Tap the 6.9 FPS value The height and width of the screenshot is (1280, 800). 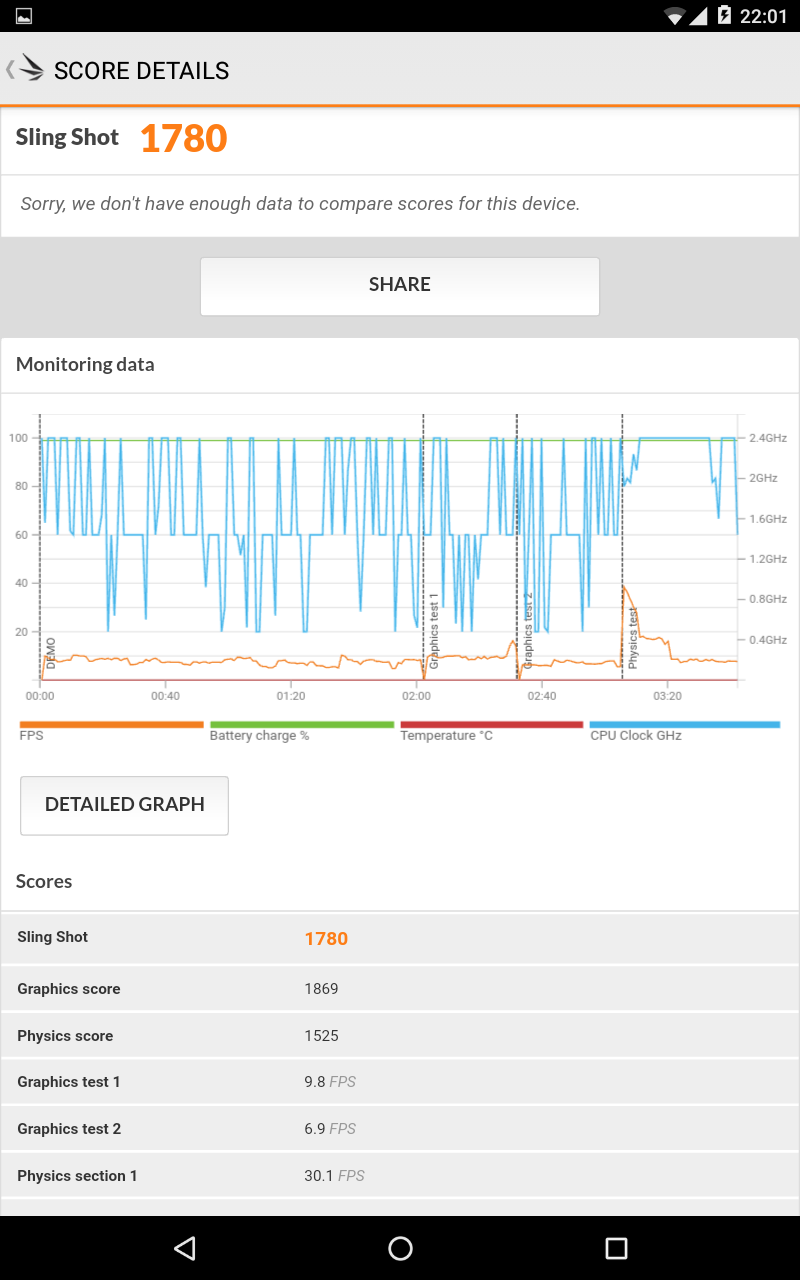point(330,1129)
